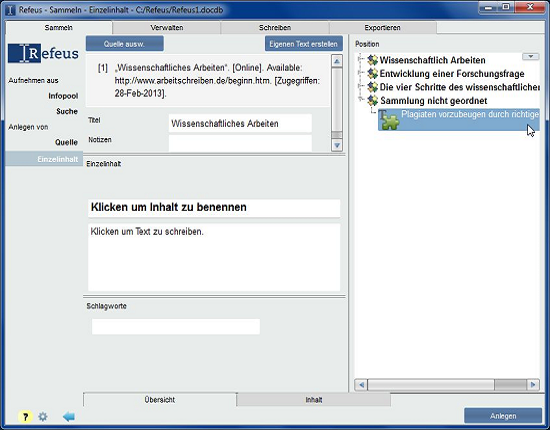Click puzzle icon of Entwicklung einer Forschungsfrage
Screen dimensions: 550x430
373,74
